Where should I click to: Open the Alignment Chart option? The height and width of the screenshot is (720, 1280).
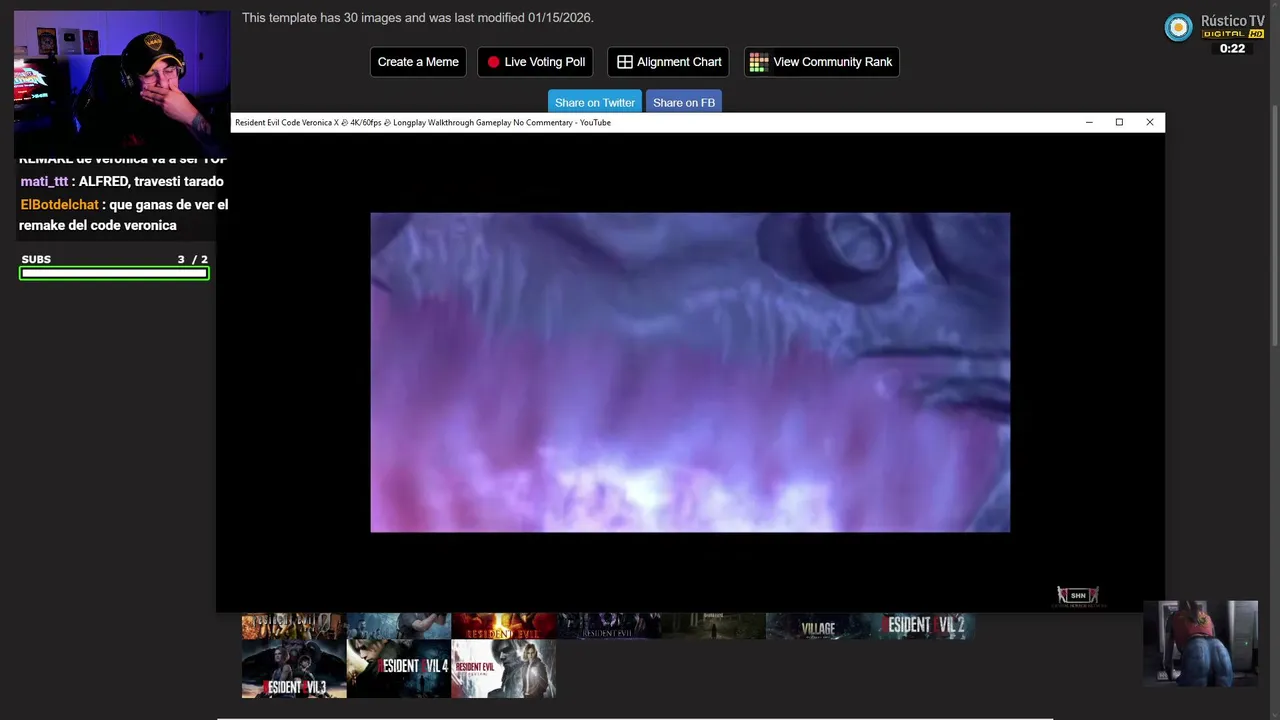click(668, 62)
